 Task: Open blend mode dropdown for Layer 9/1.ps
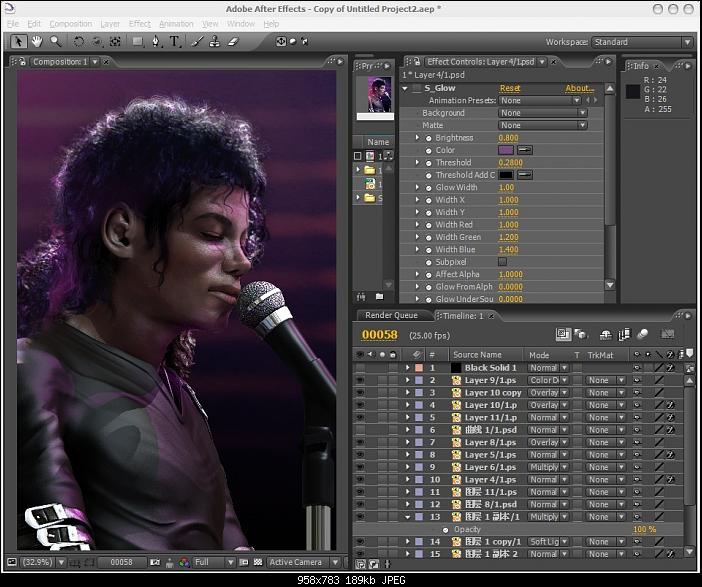(548, 380)
